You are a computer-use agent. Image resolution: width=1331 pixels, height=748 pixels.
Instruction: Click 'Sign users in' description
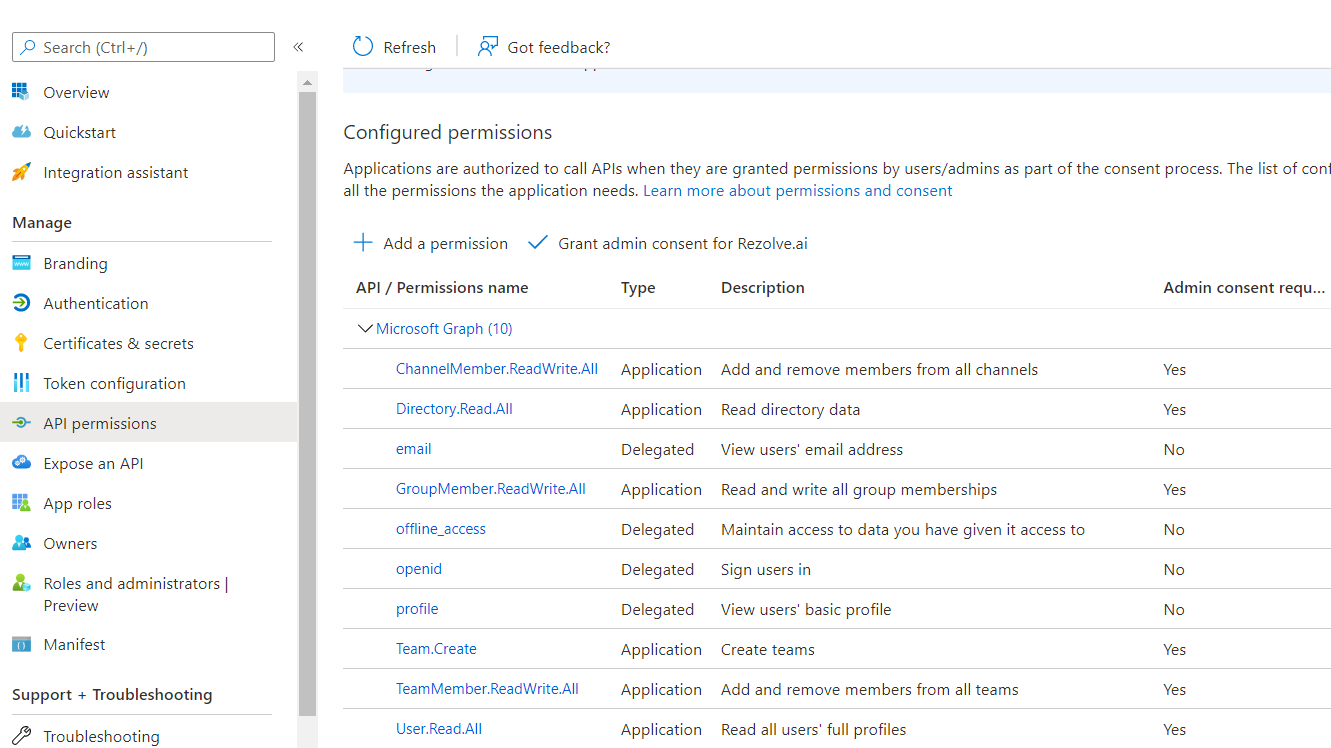(765, 569)
